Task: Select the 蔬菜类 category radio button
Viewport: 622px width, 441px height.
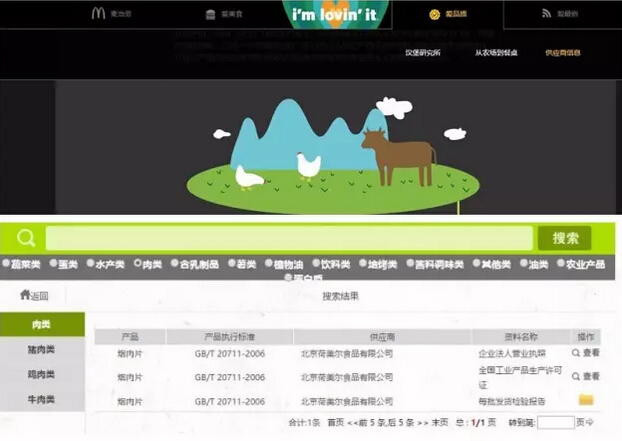Action: (x=6, y=265)
